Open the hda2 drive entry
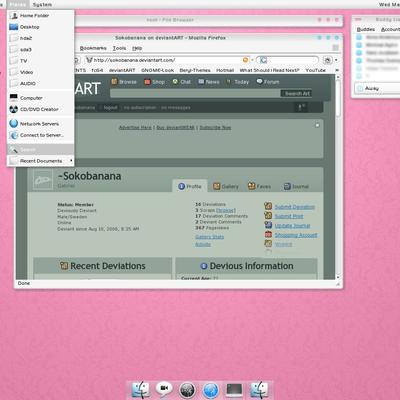 [x=41, y=38]
